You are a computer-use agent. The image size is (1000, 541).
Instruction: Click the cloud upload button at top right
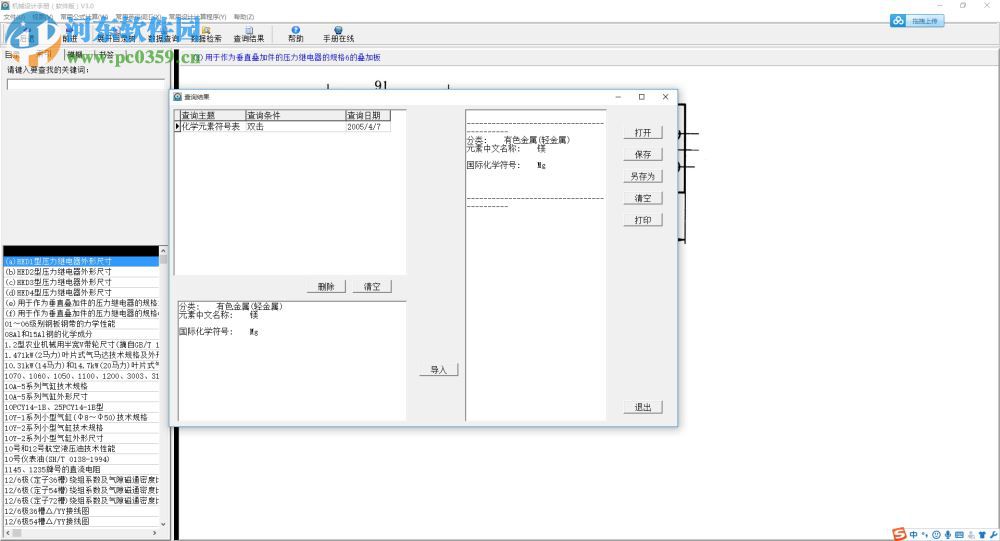[917, 21]
